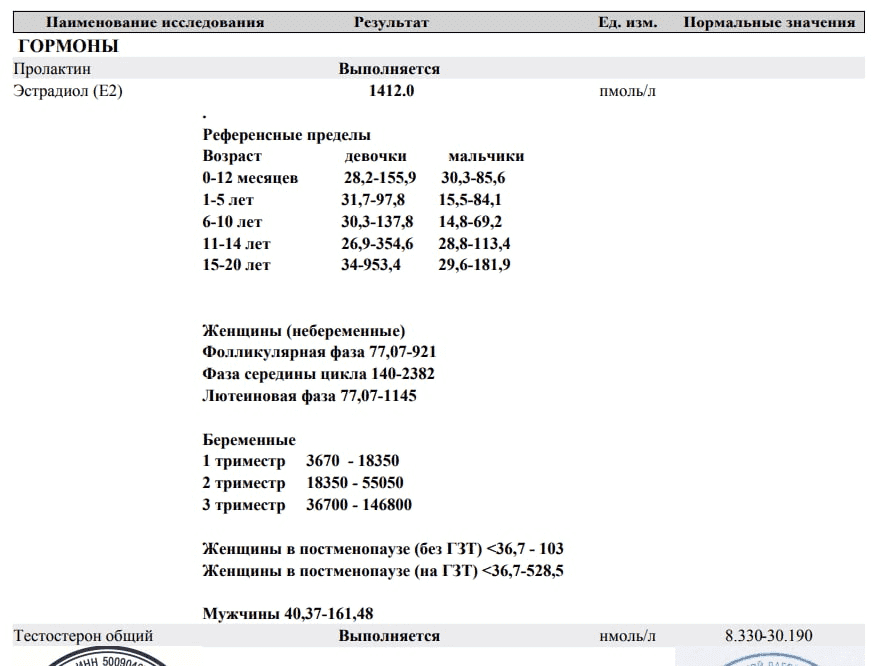The image size is (887, 666).
Task: Click the 'Женщины (небеременные)' heading
Action: (x=304, y=330)
